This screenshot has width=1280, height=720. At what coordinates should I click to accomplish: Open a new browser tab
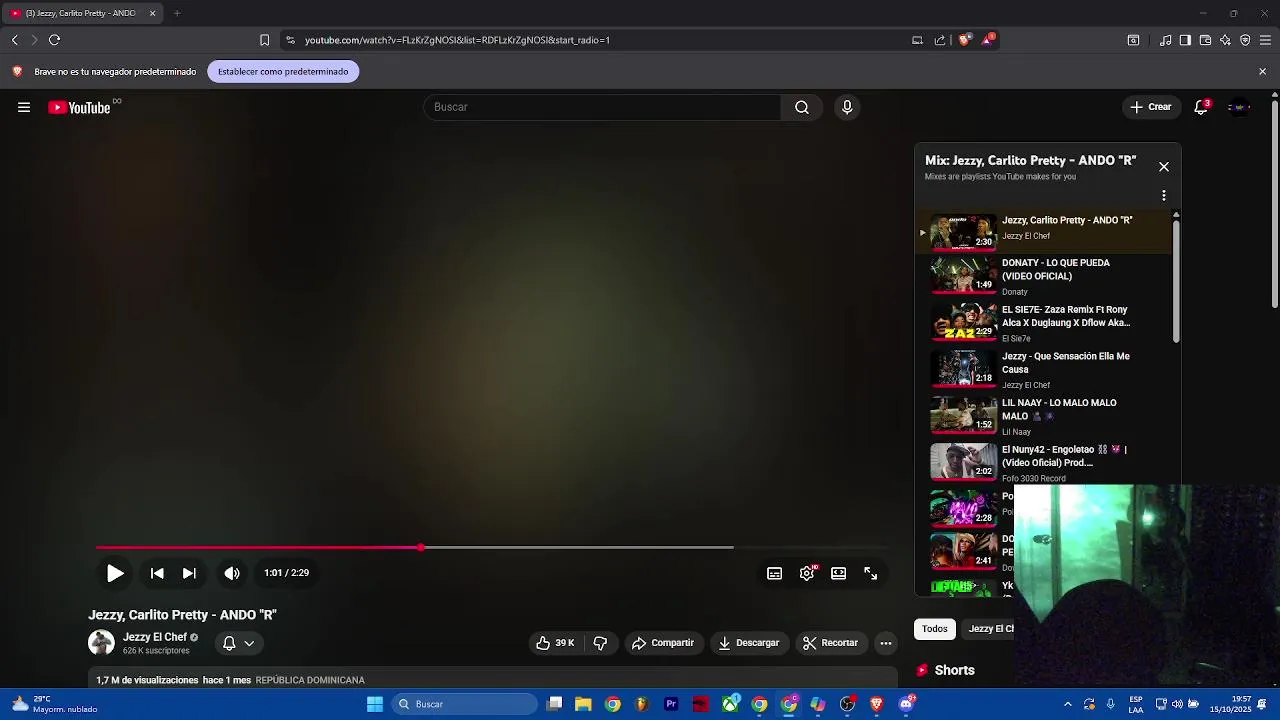coord(177,13)
